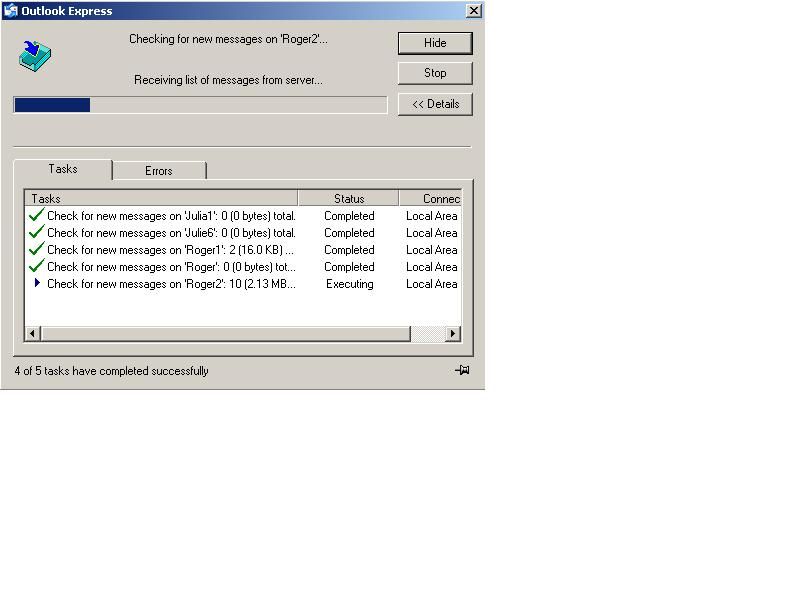Click the Status column header

click(349, 198)
